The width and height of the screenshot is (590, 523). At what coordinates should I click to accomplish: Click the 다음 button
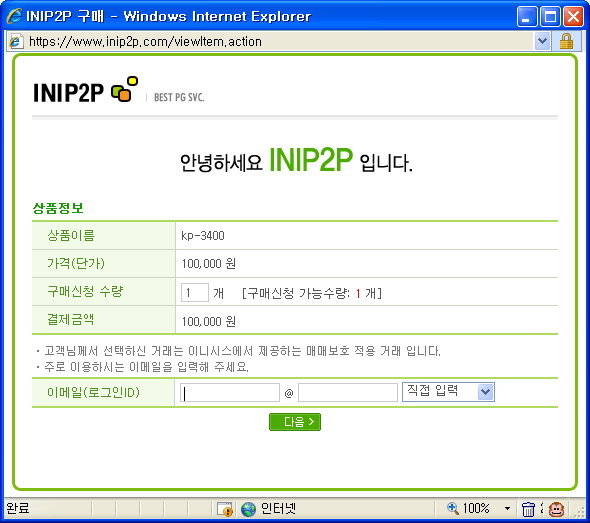tap(295, 422)
